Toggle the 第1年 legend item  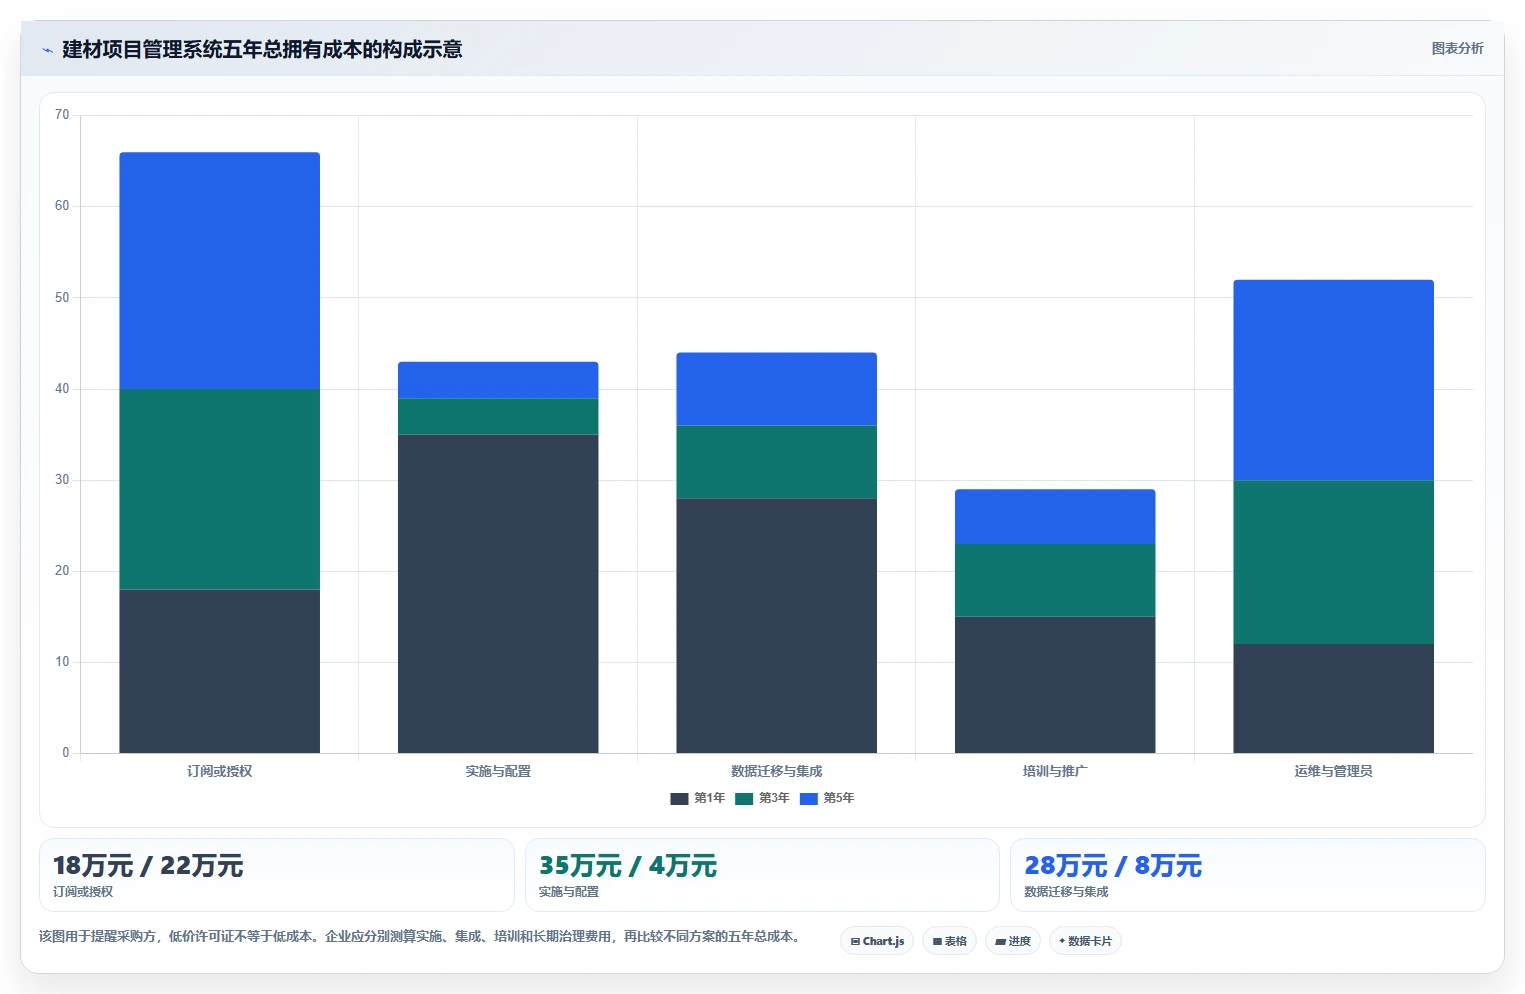(x=698, y=798)
